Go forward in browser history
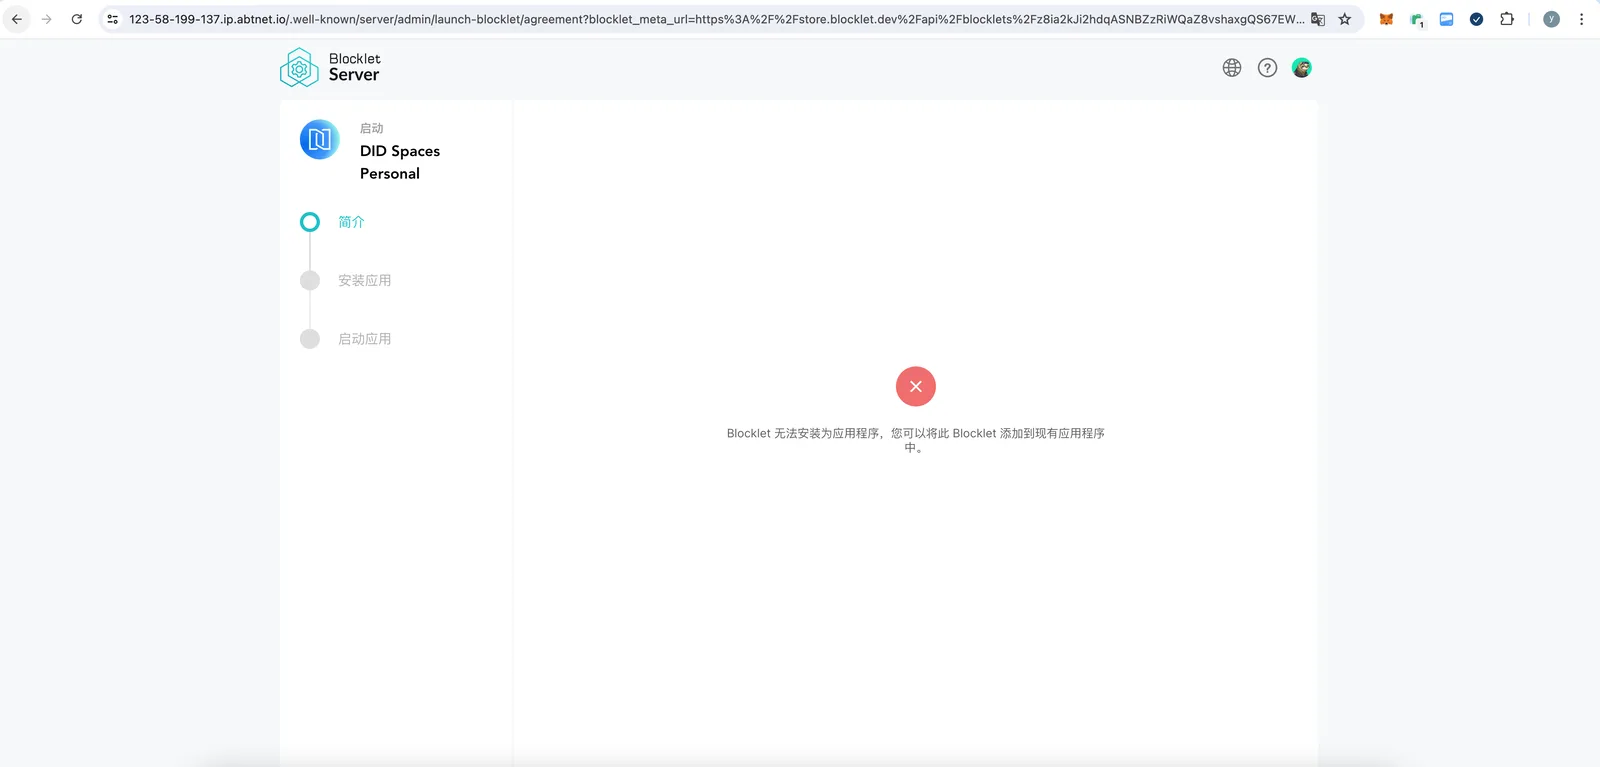Viewport: 1600px width, 767px height. click(46, 19)
